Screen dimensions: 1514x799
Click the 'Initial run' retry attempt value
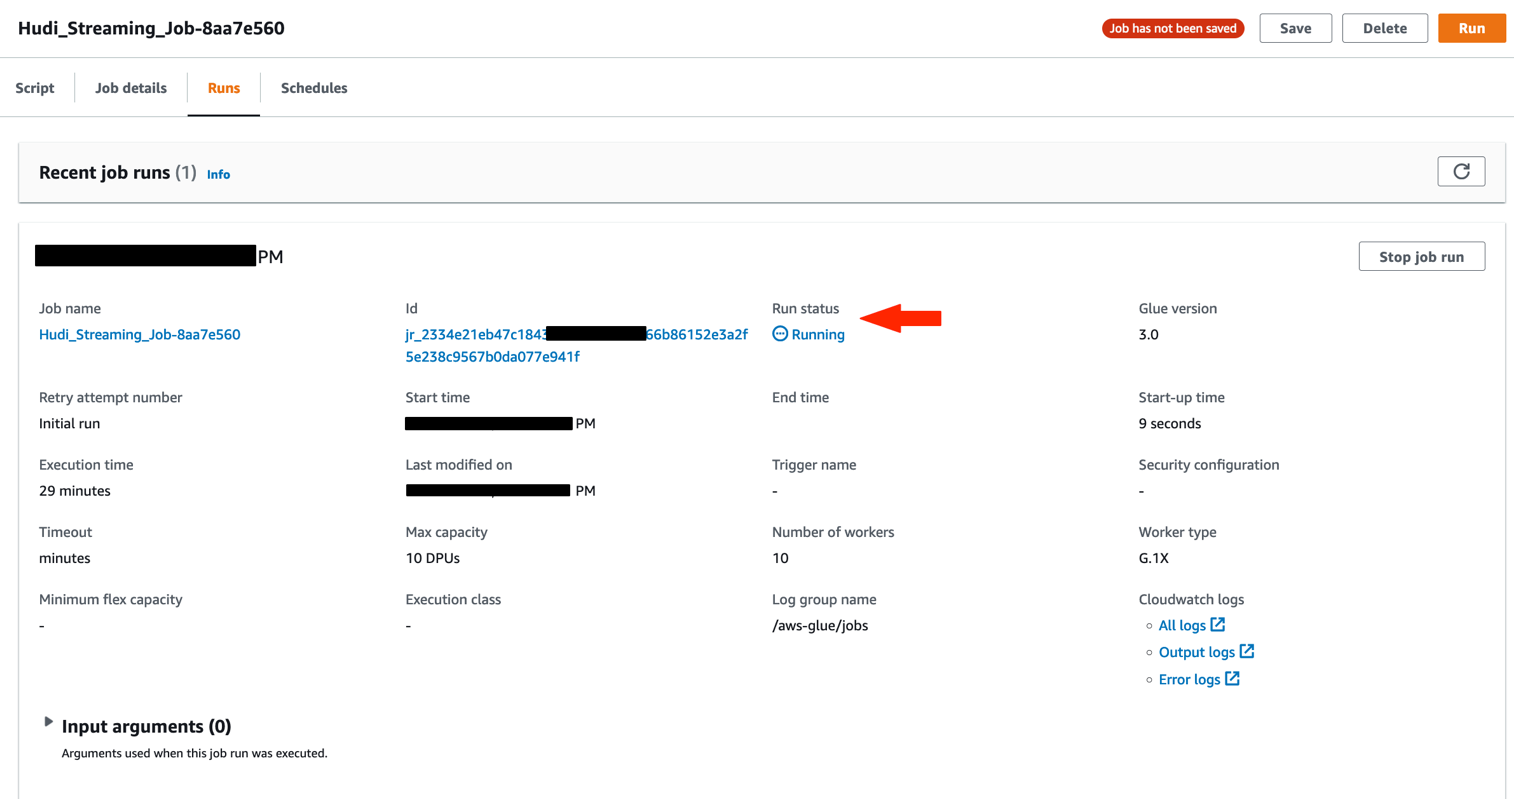70,424
